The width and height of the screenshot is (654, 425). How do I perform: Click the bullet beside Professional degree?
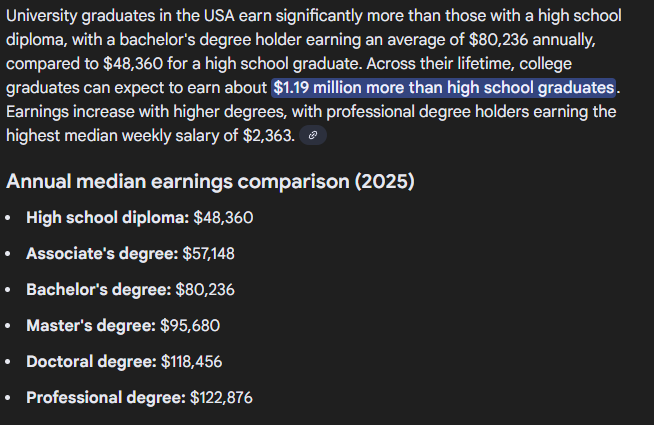click(x=10, y=398)
